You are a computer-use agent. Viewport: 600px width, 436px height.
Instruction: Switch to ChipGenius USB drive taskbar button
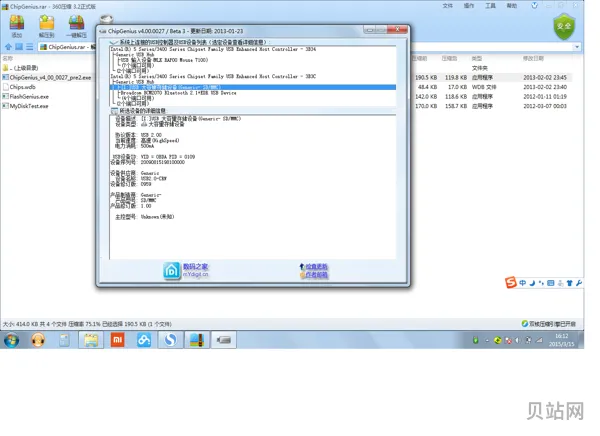[224, 340]
